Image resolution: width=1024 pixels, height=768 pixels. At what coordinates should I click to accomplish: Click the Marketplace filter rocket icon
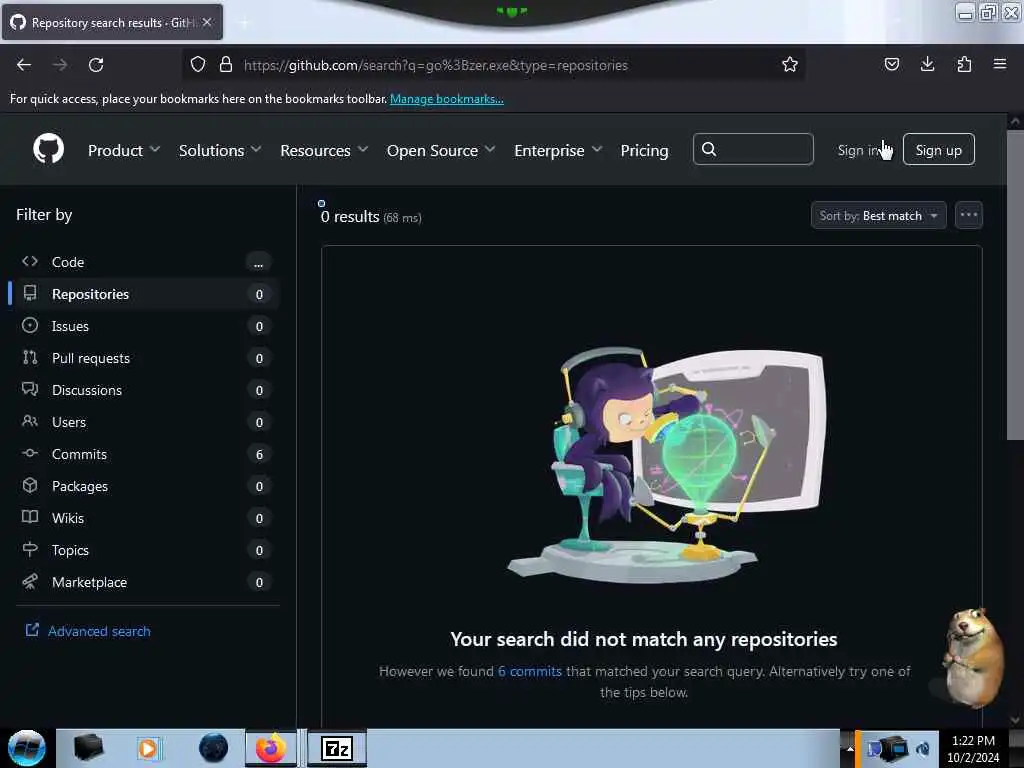(29, 581)
